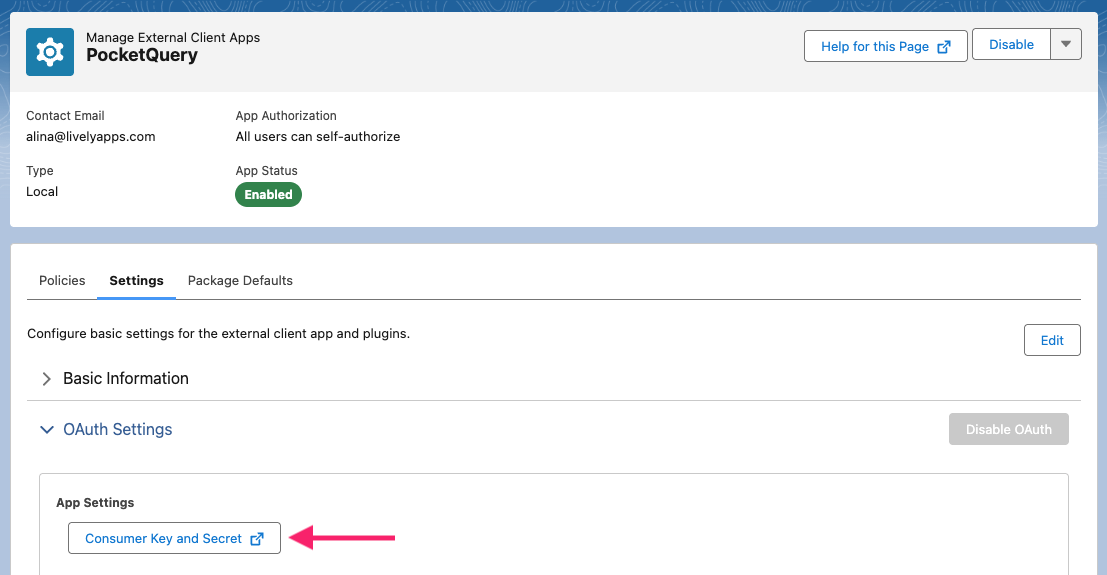Click external link icon beside Consumer Key and Secret

tap(257, 539)
